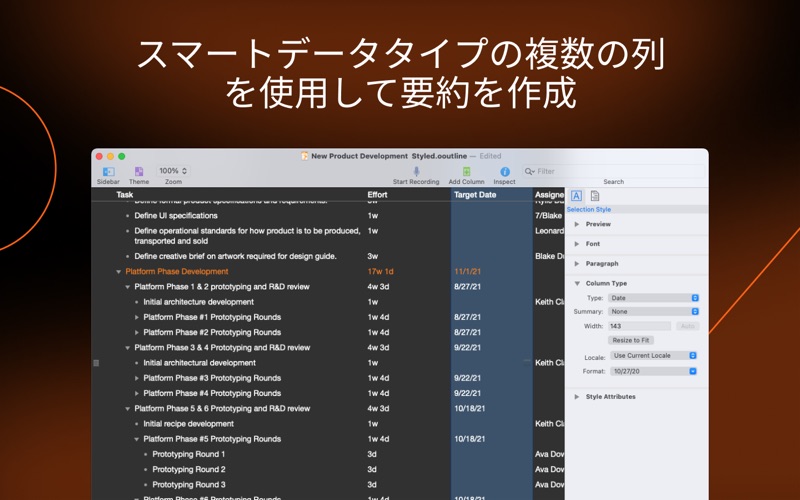Collapse the Platform Phase Development row
Image resolution: width=800 pixels, height=500 pixels.
[x=118, y=272]
